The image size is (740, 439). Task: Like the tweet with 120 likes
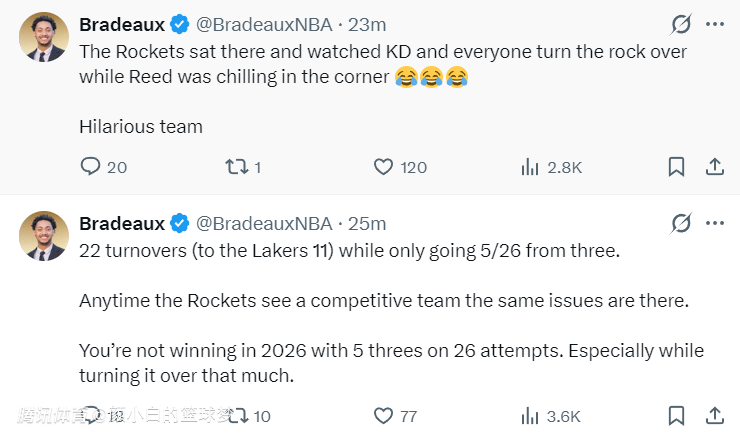pyautogui.click(x=384, y=167)
